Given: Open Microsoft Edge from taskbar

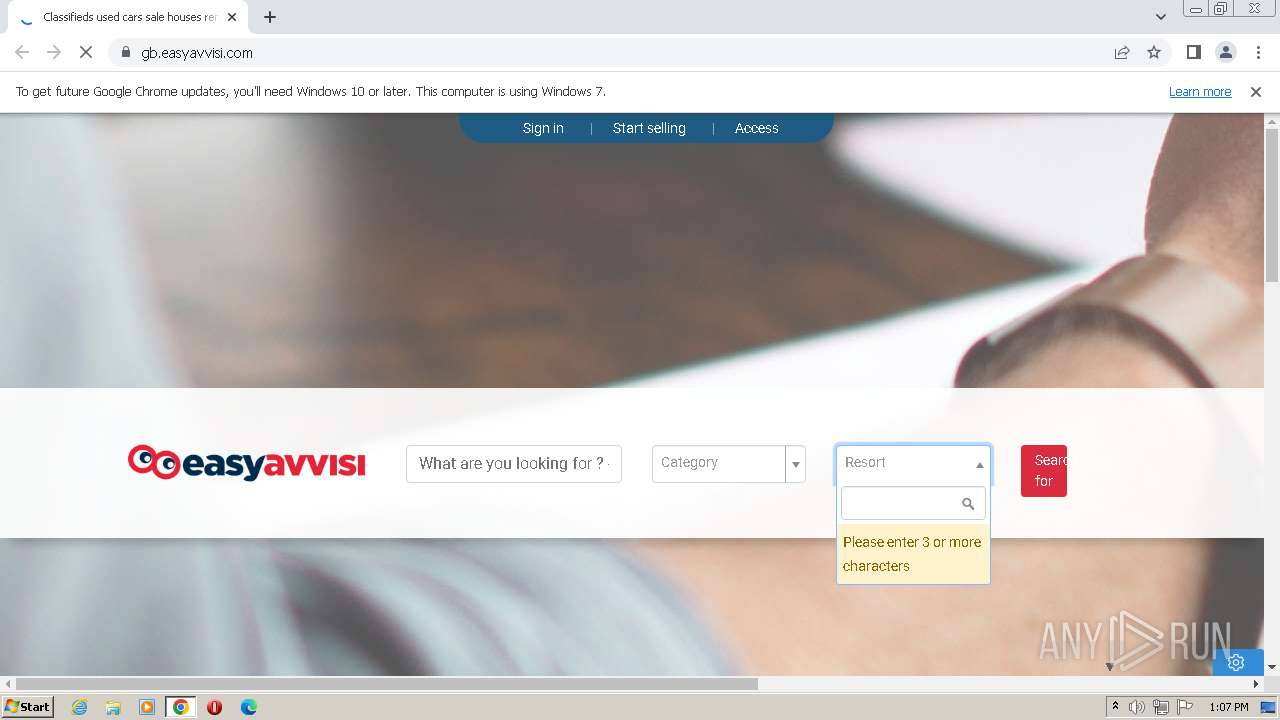Looking at the screenshot, I should (248, 707).
